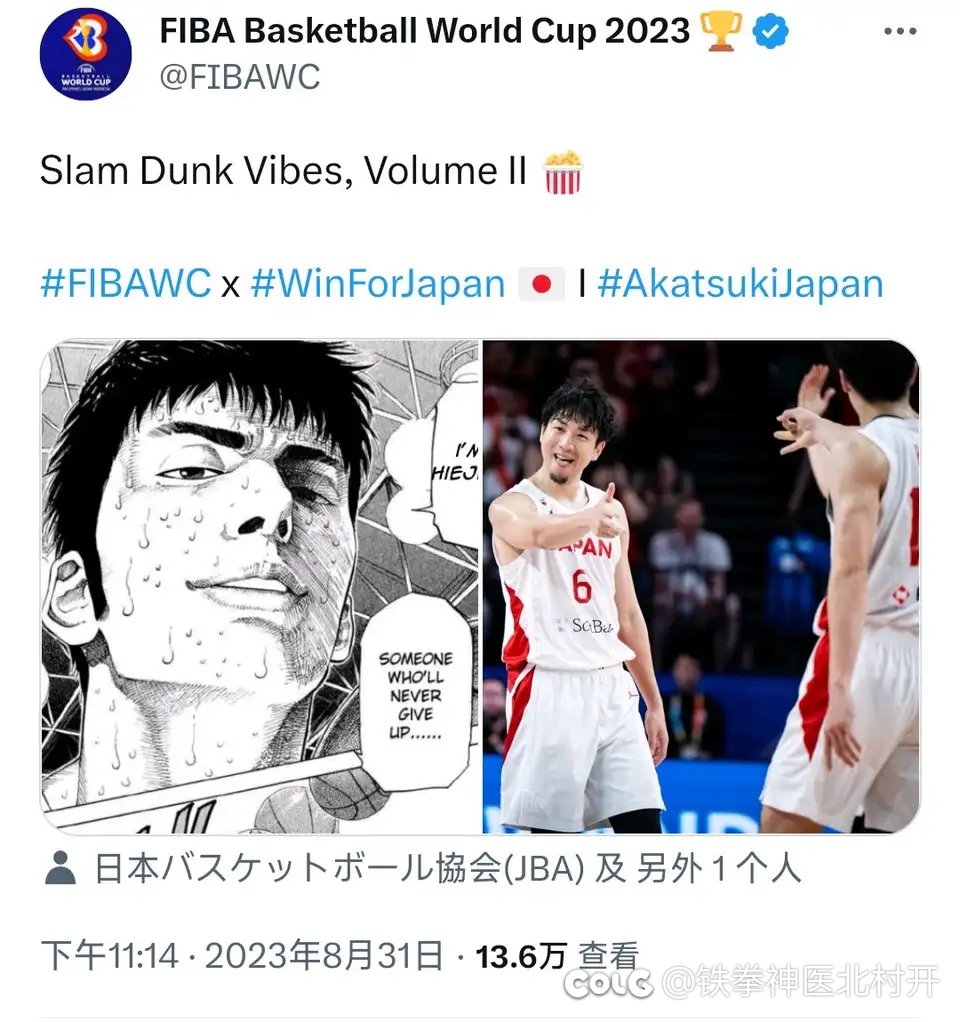Open the 13.6万 查看 view count
Viewport: 960px width, 1022px height.
pyautogui.click(x=557, y=956)
